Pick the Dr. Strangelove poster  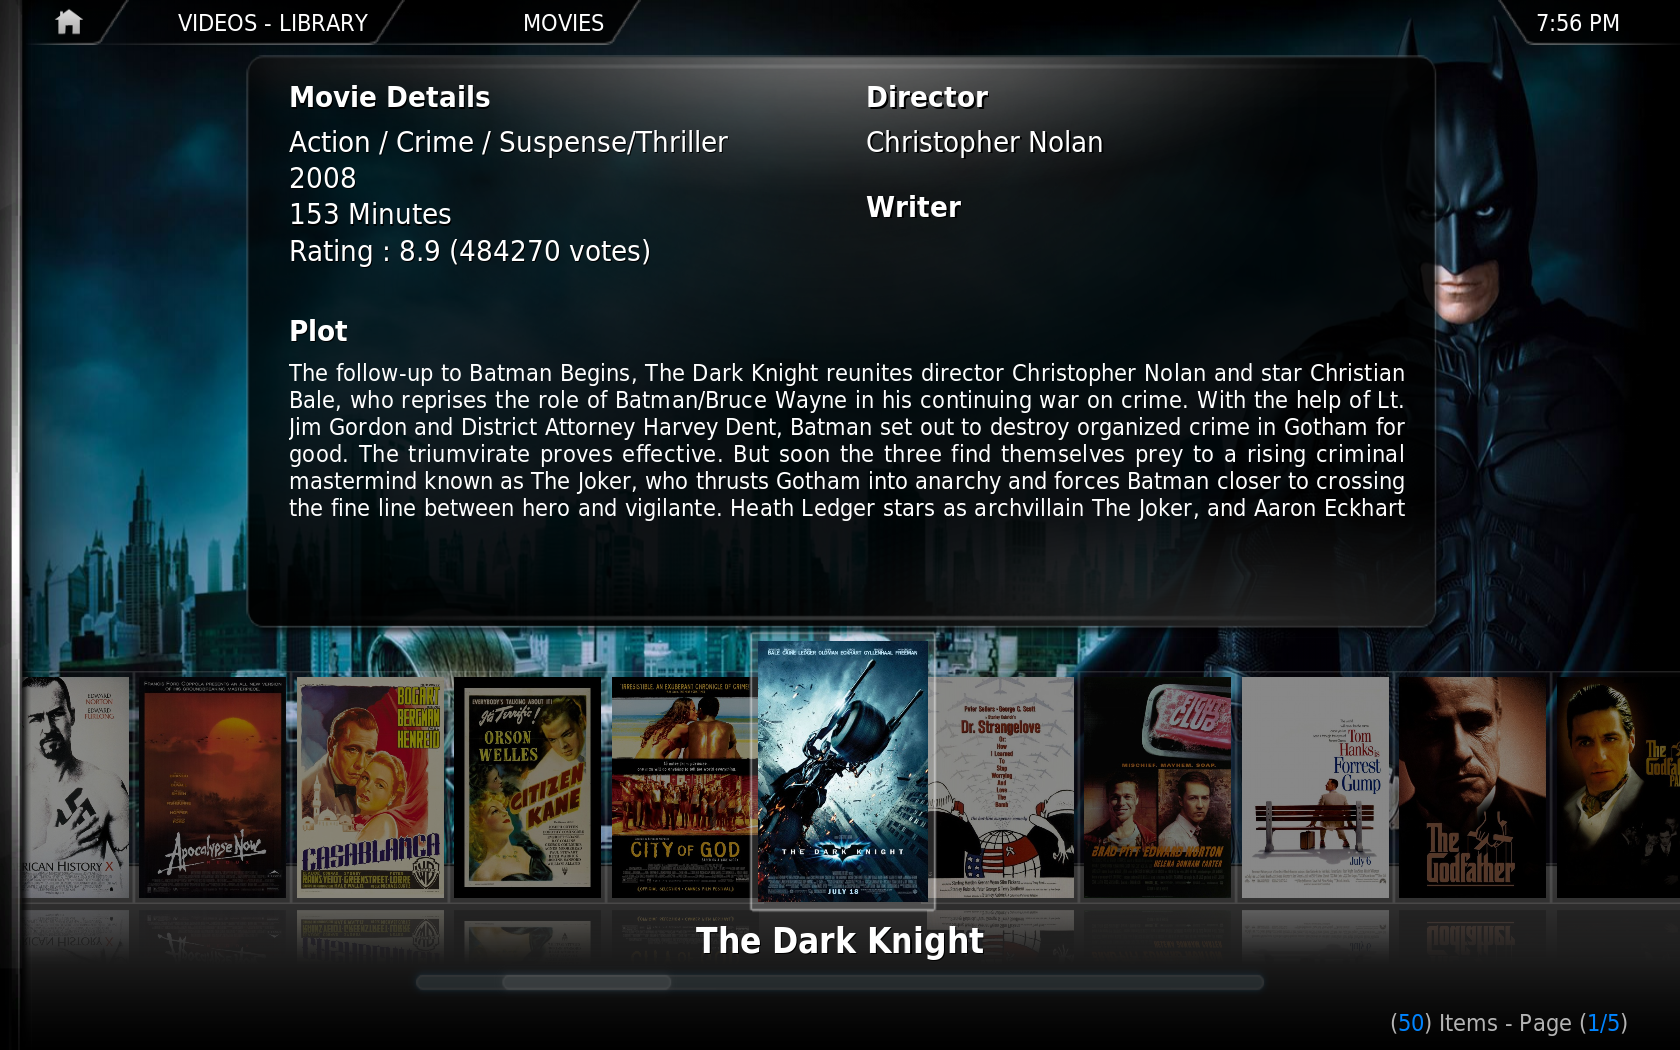[x=1004, y=787]
